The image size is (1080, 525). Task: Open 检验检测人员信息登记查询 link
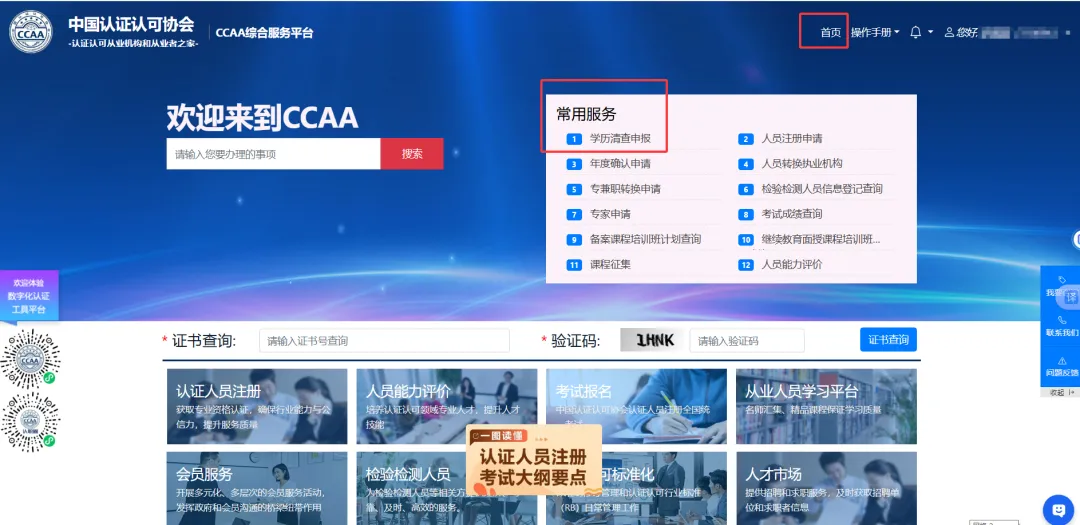822,189
